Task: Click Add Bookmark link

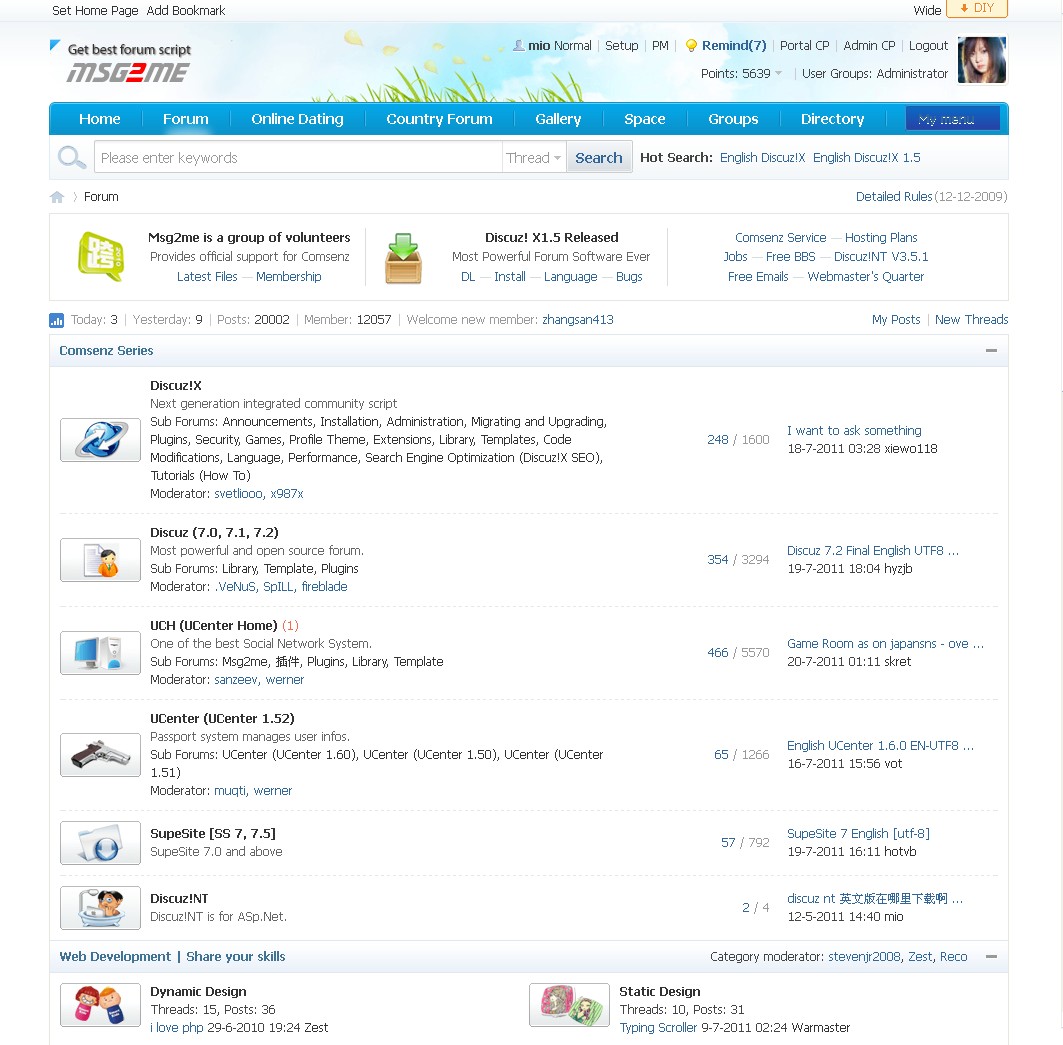Action: pyautogui.click(x=186, y=10)
